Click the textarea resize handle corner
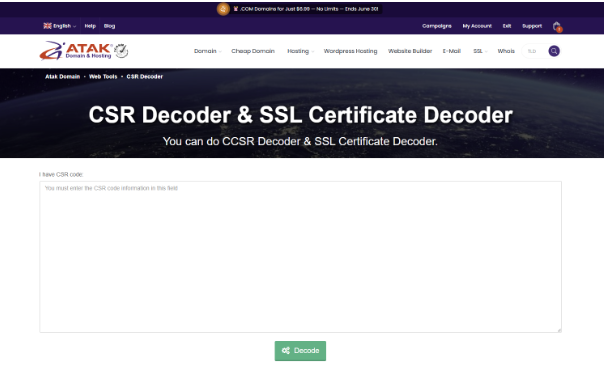The width and height of the screenshot is (604, 368). click(559, 330)
